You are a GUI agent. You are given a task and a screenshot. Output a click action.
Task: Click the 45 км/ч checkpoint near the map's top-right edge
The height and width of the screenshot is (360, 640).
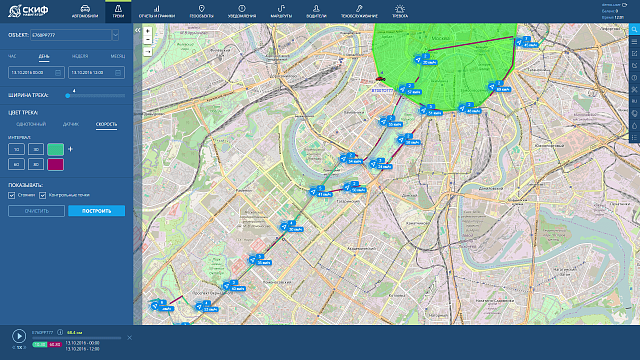[527, 42]
